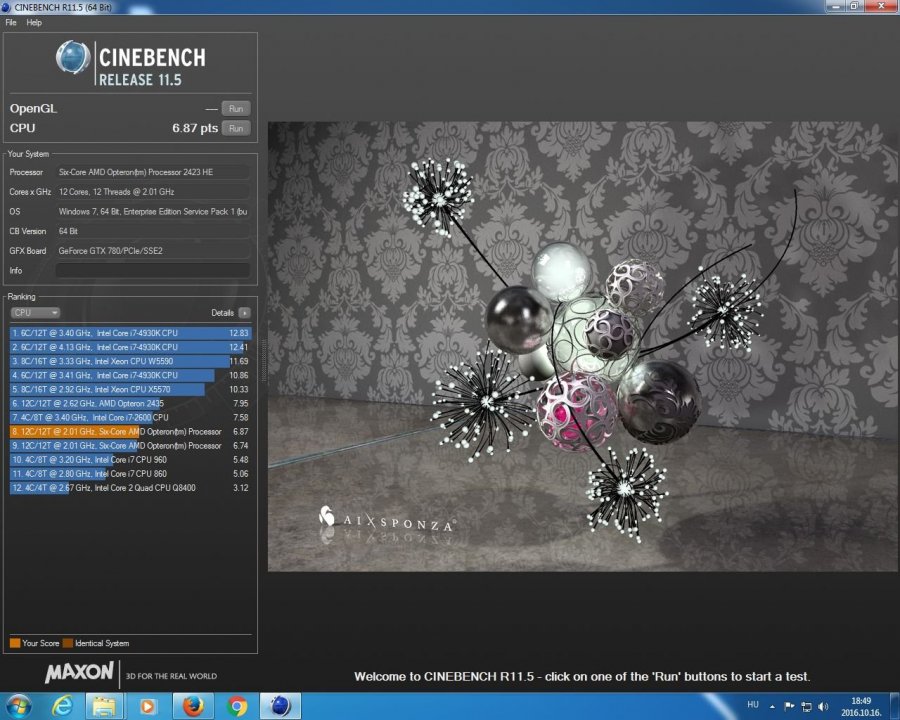Screen dimensions: 900x720
Task: Show hidden system tray icons arrow
Action: [773, 706]
